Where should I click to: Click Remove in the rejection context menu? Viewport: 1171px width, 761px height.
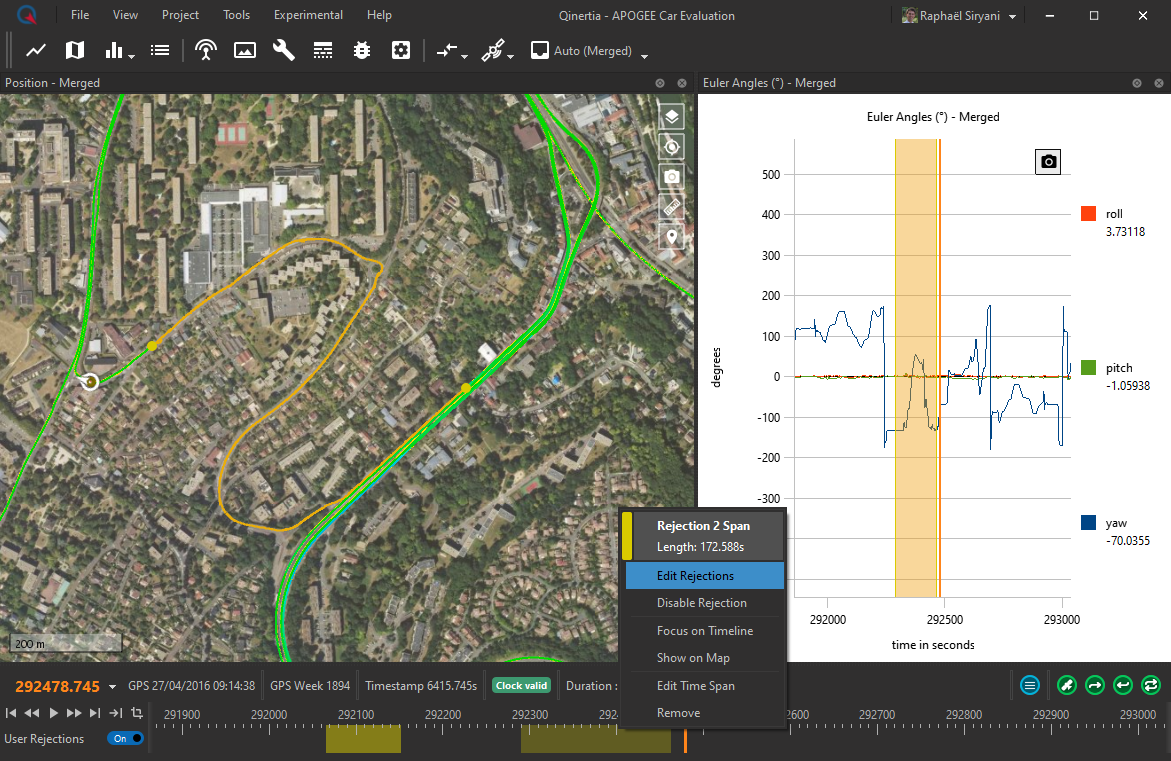(678, 713)
